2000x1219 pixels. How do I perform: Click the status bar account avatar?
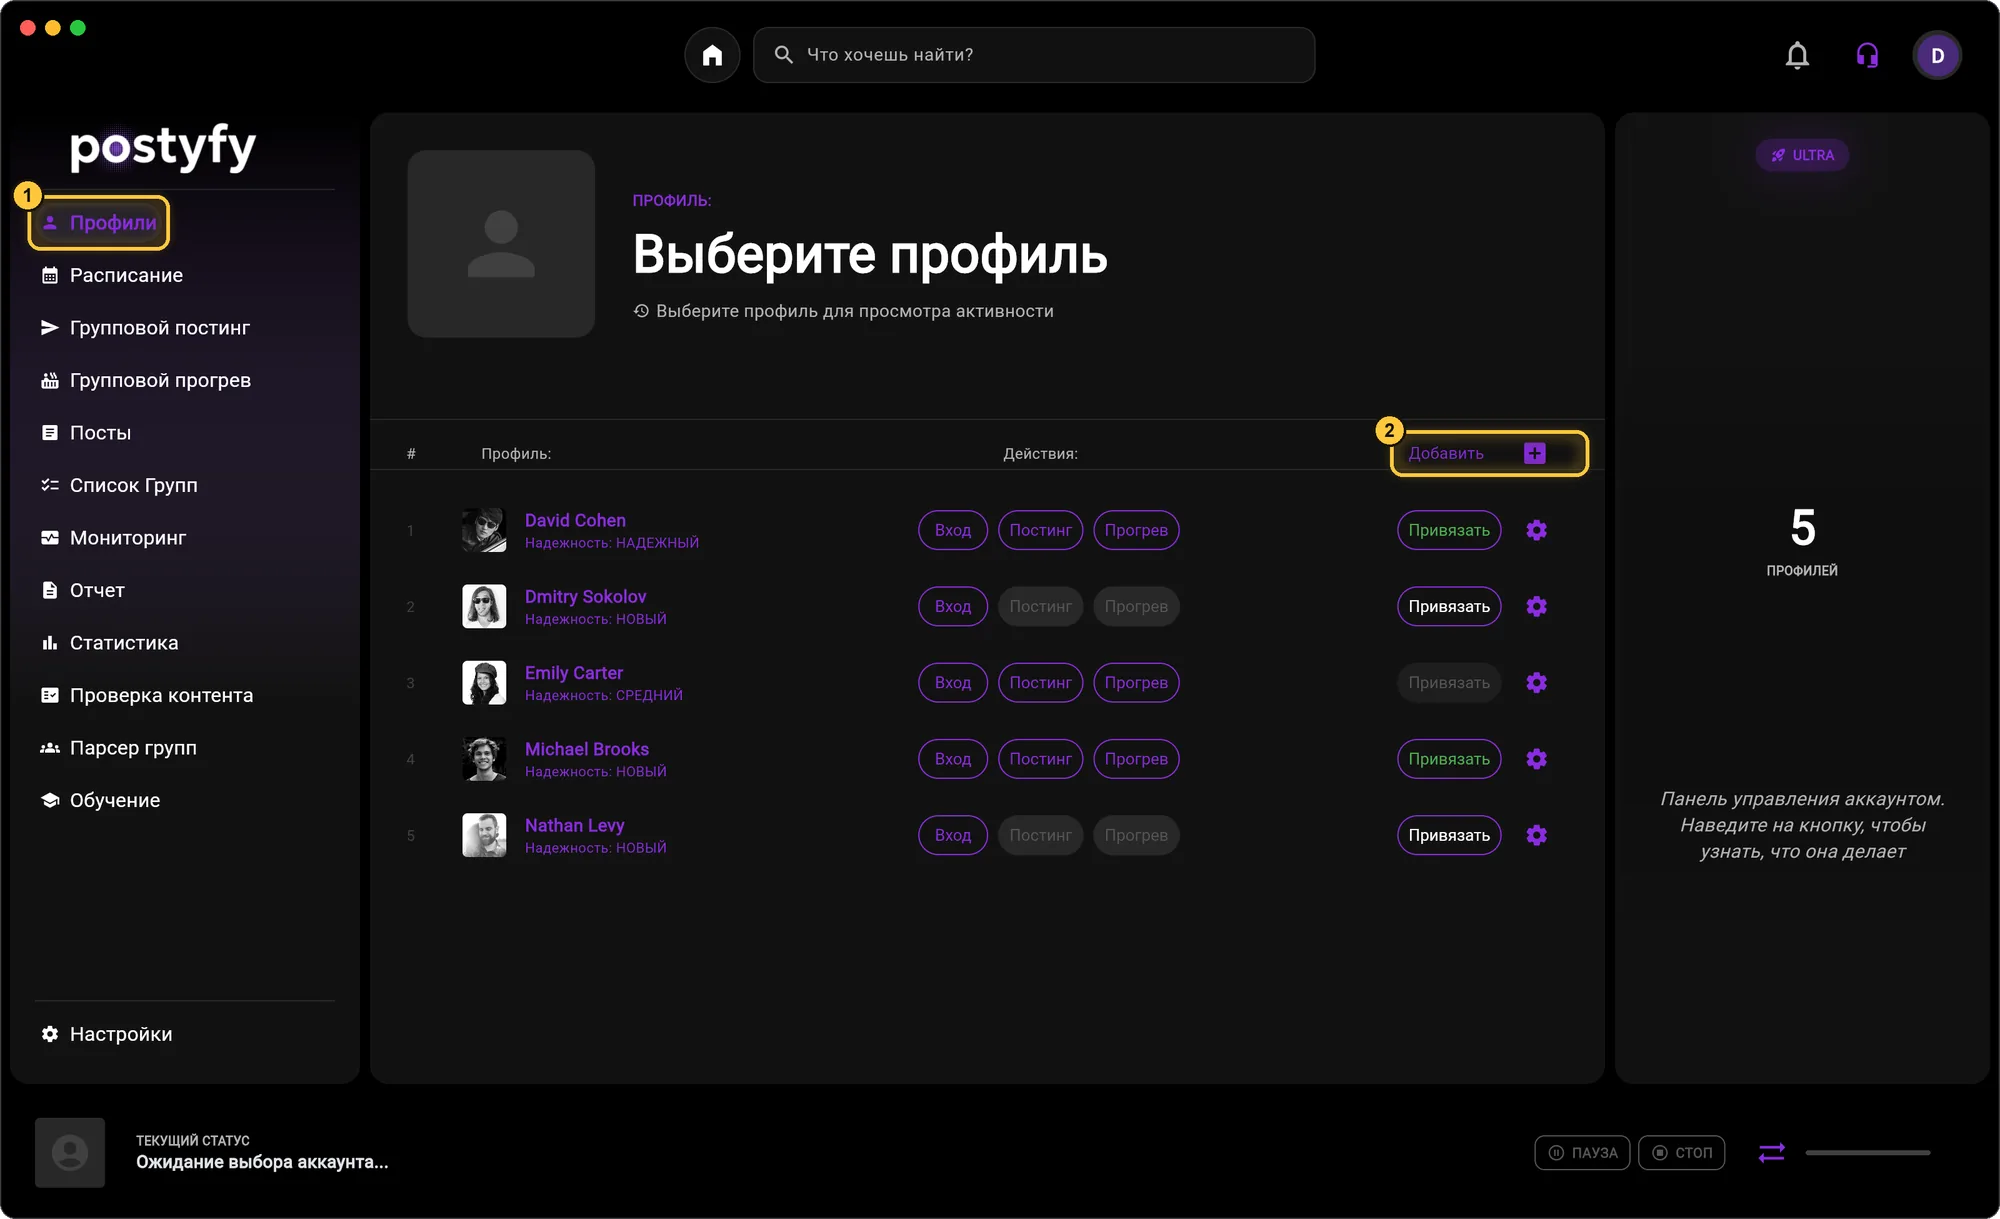pyautogui.click(x=70, y=1152)
